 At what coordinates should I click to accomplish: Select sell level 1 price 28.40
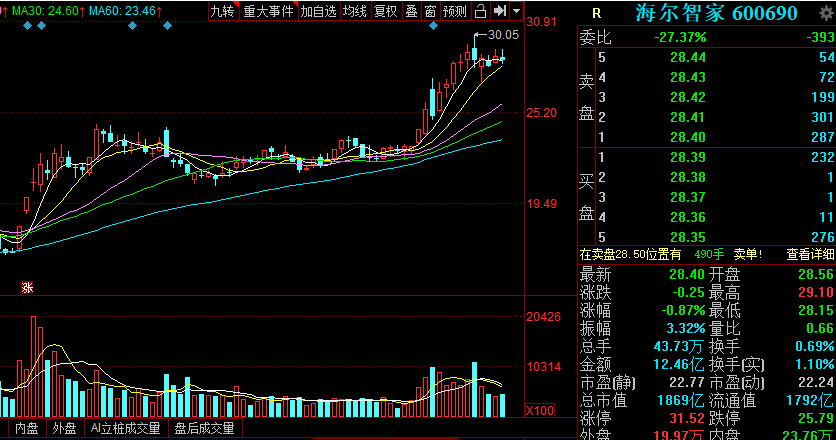(x=688, y=137)
